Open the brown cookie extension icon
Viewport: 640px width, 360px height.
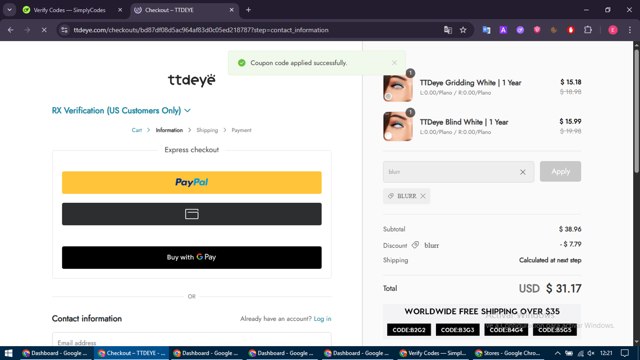[554, 30]
